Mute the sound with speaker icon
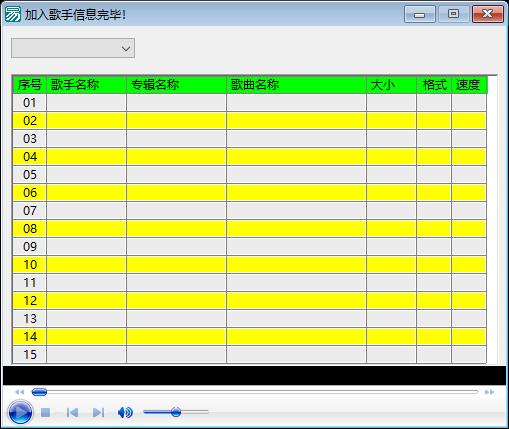 coord(125,413)
